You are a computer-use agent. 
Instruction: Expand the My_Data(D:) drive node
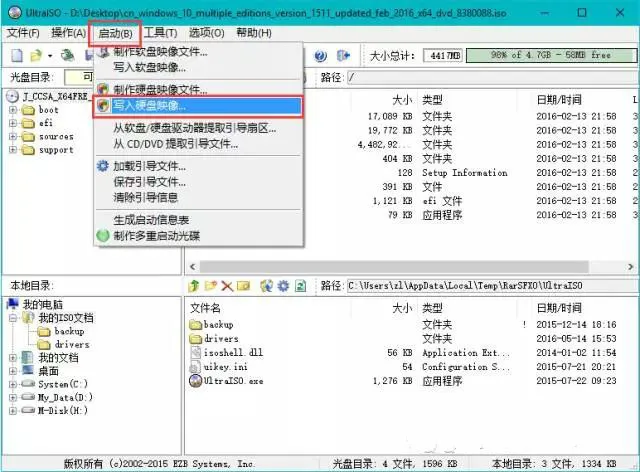13,397
